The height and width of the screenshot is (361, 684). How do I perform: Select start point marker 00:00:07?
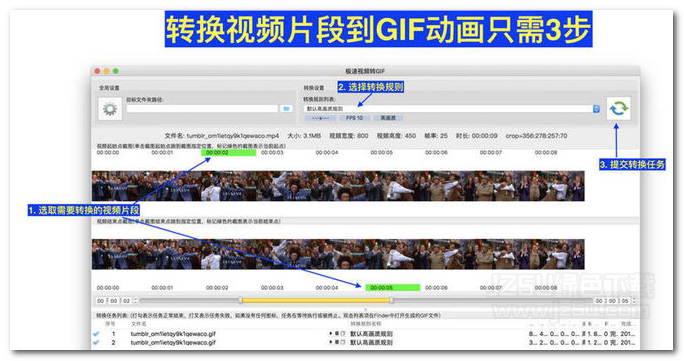coord(491,153)
